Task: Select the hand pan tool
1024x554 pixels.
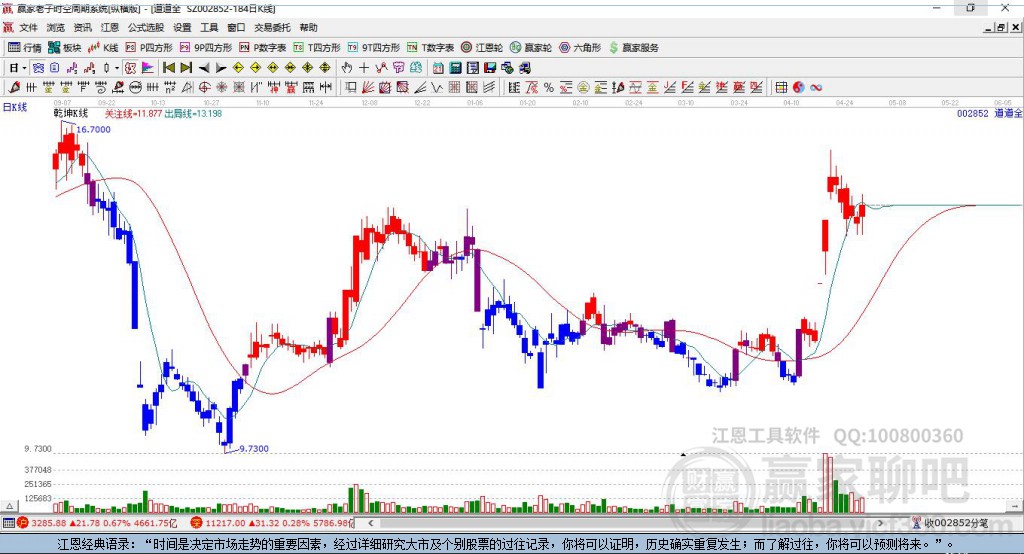Action: click(347, 68)
